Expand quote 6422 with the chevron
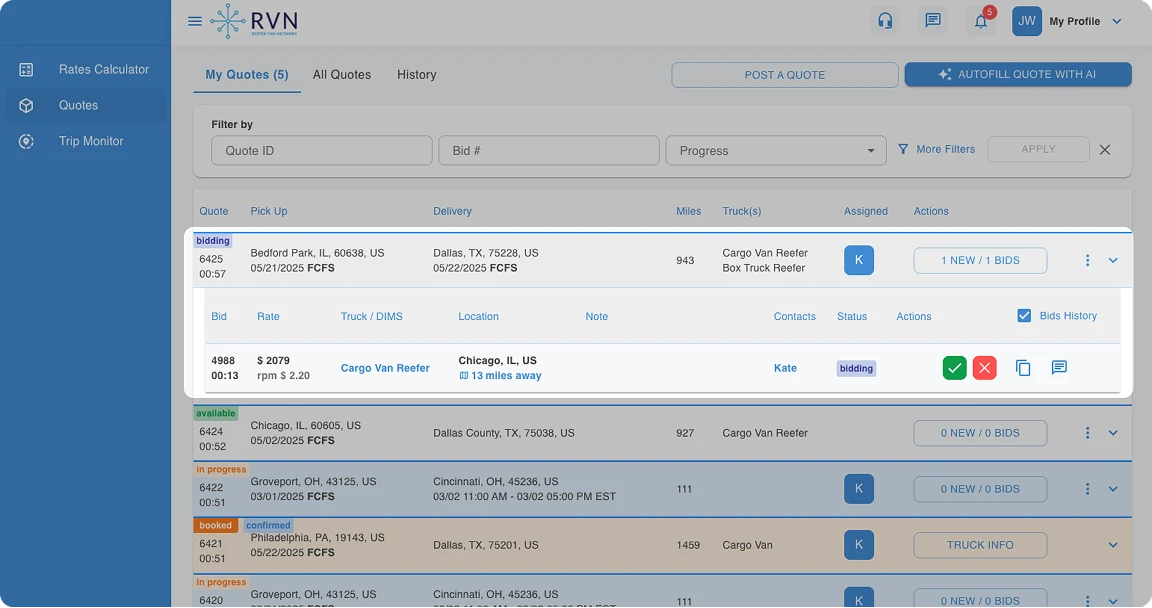This screenshot has width=1152, height=608. [1113, 489]
